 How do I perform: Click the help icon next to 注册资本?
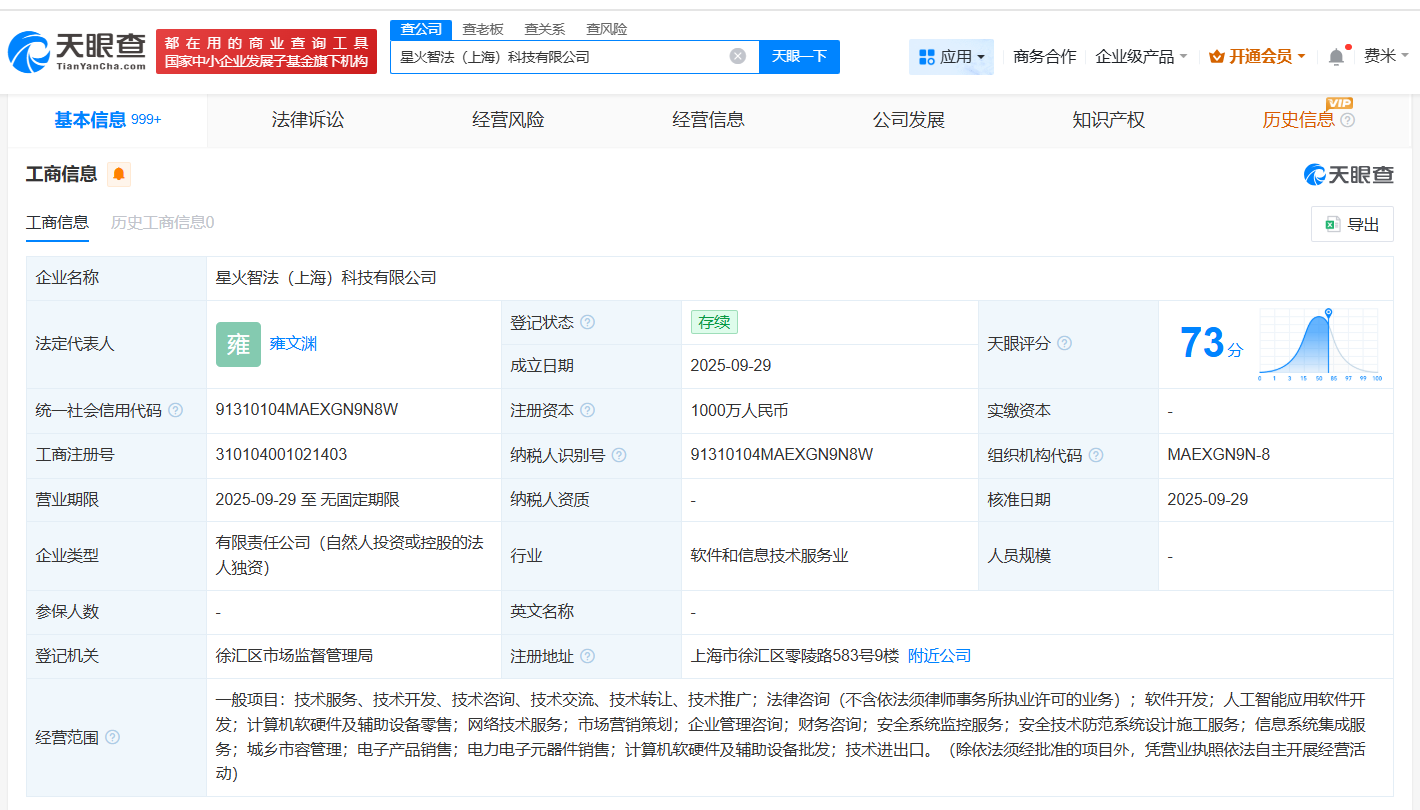point(588,410)
